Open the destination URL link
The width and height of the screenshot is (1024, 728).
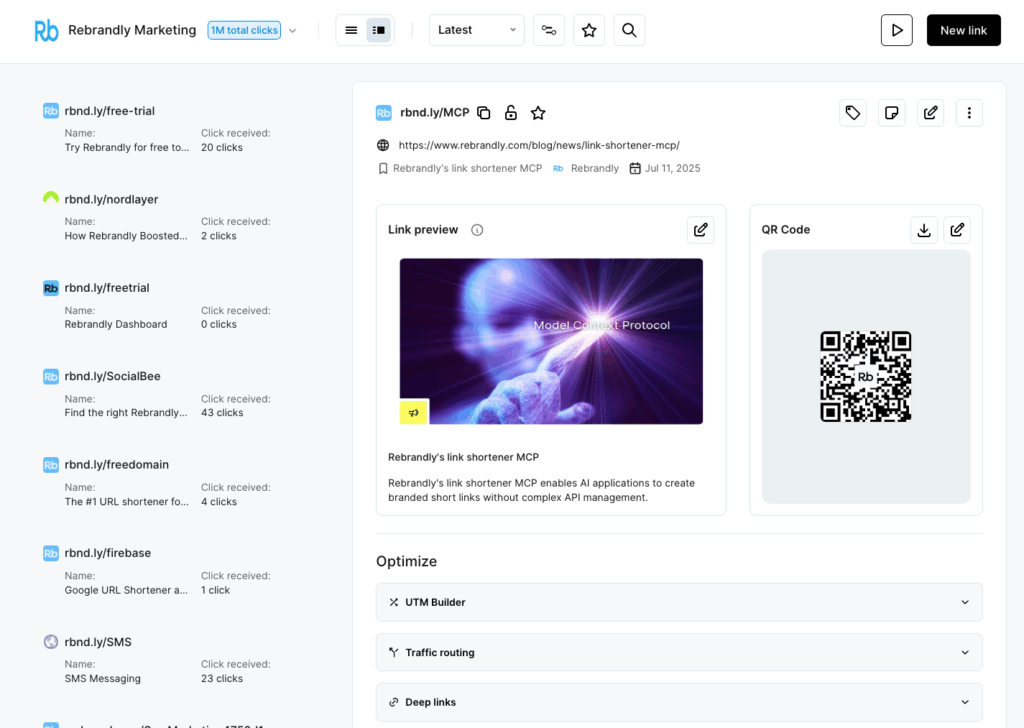coord(539,145)
